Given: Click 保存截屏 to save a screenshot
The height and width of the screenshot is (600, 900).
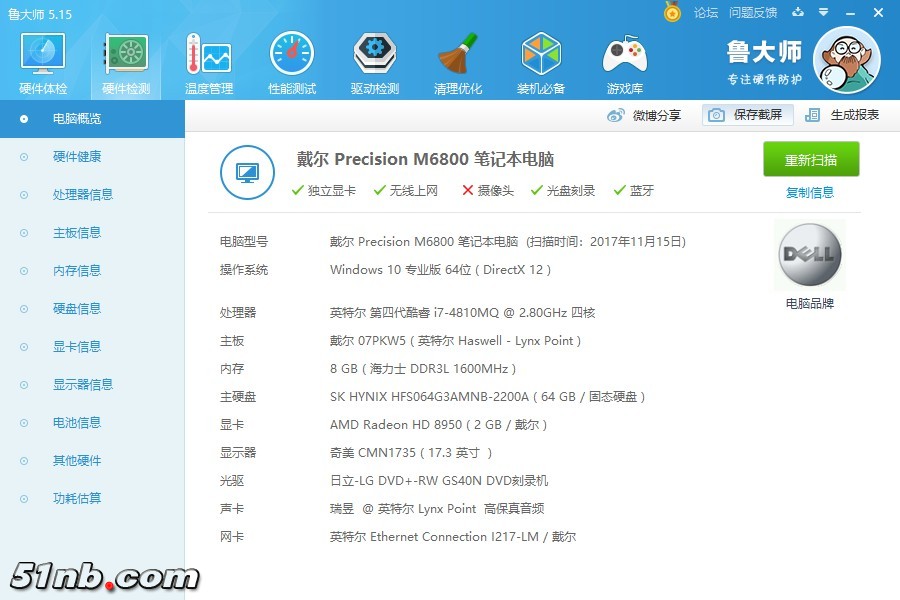Looking at the screenshot, I should pyautogui.click(x=747, y=115).
